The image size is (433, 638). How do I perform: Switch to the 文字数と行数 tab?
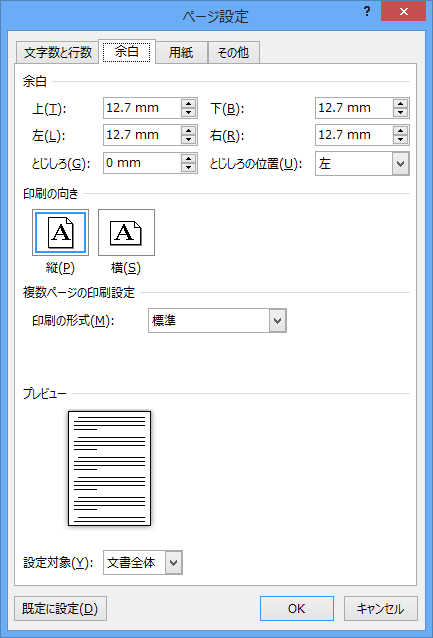pos(58,52)
